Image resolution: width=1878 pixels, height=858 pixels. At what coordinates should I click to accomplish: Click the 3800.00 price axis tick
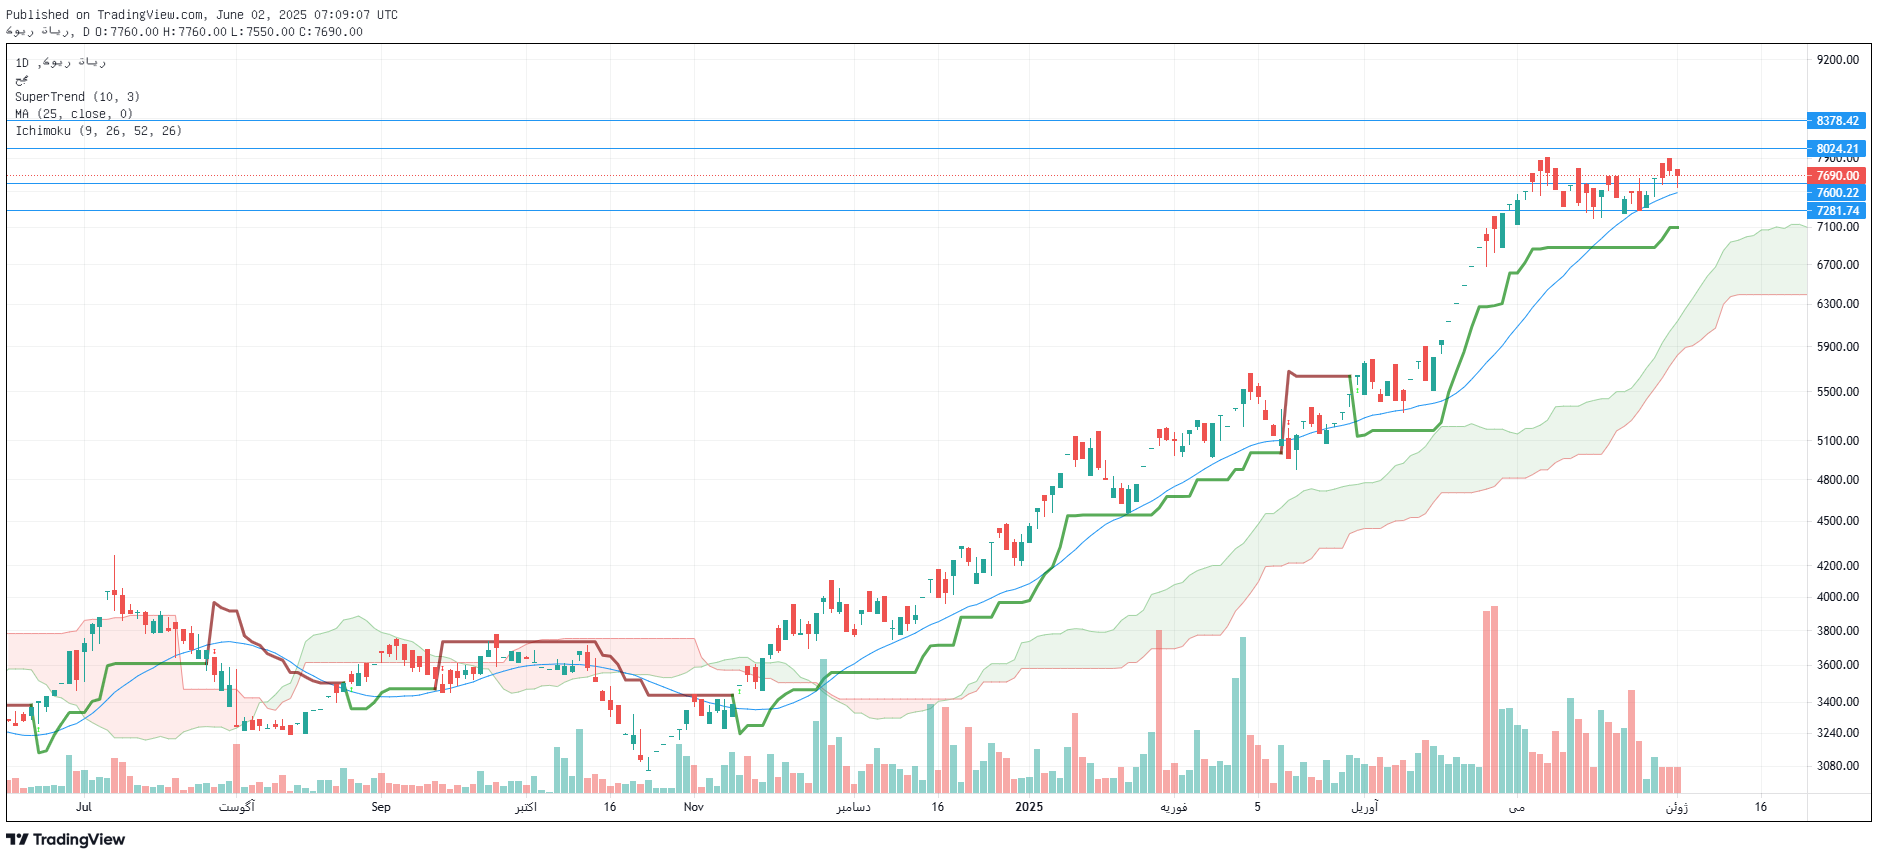[x=1838, y=631]
